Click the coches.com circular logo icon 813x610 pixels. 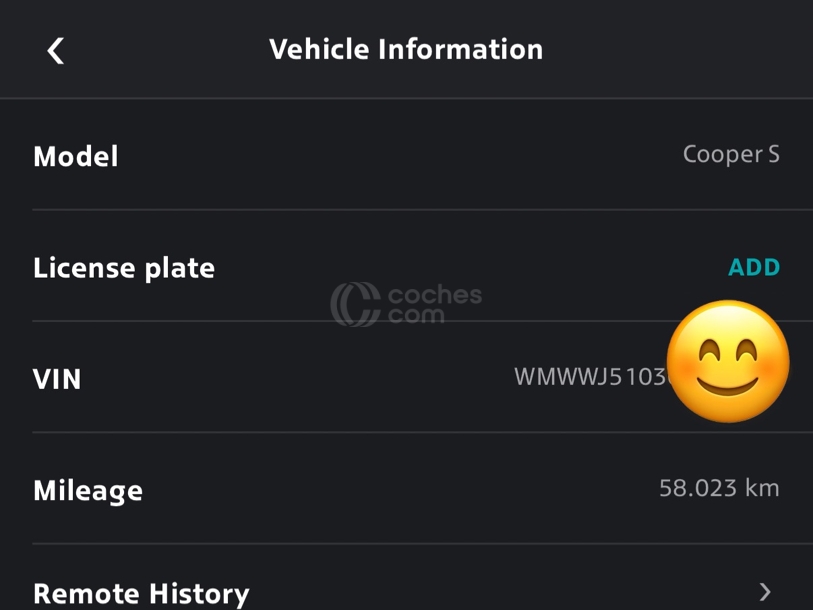point(355,304)
